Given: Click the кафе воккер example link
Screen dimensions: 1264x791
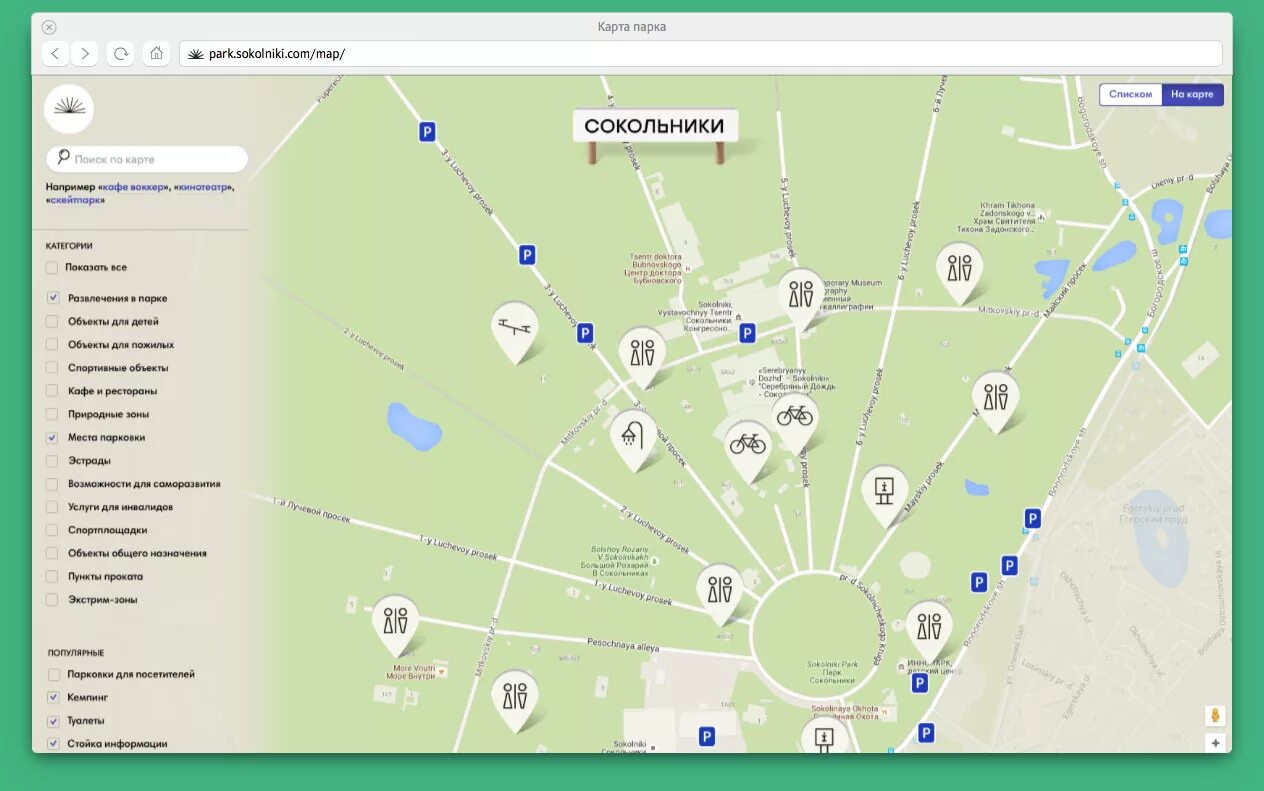Looking at the screenshot, I should (x=134, y=187).
